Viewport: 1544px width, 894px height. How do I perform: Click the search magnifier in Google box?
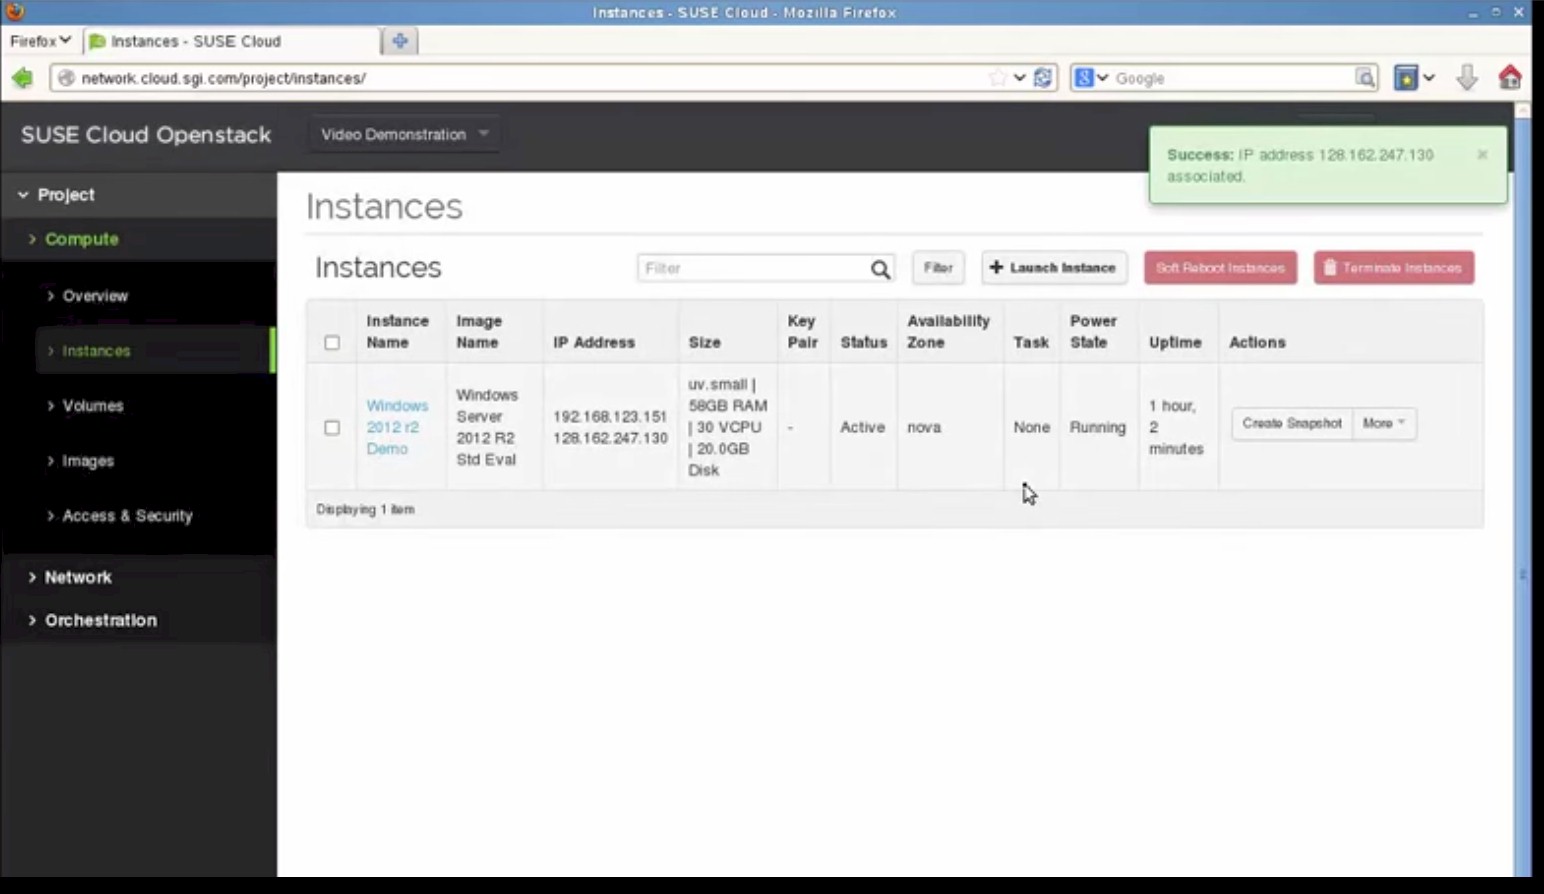tap(1365, 77)
